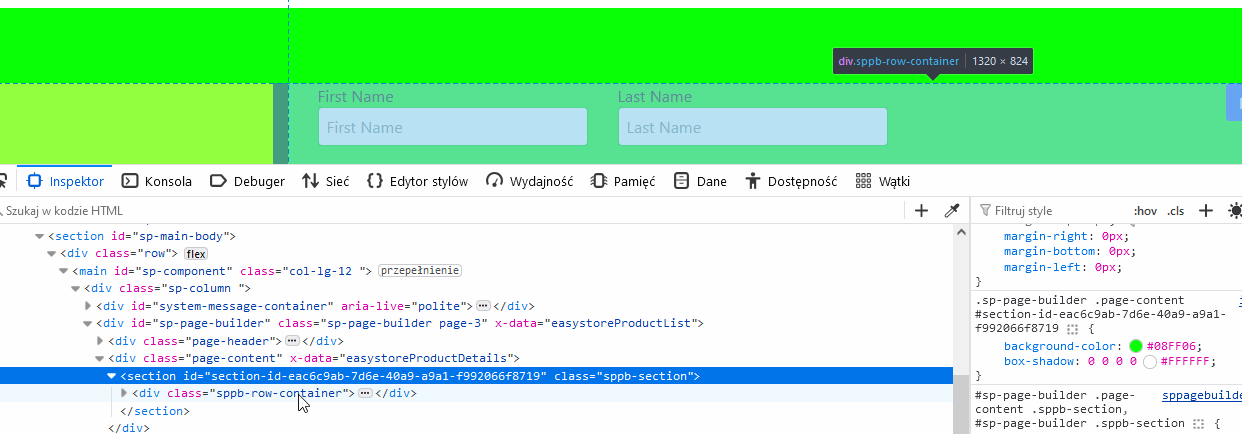Collapse the section sp-main-body node

(40, 237)
